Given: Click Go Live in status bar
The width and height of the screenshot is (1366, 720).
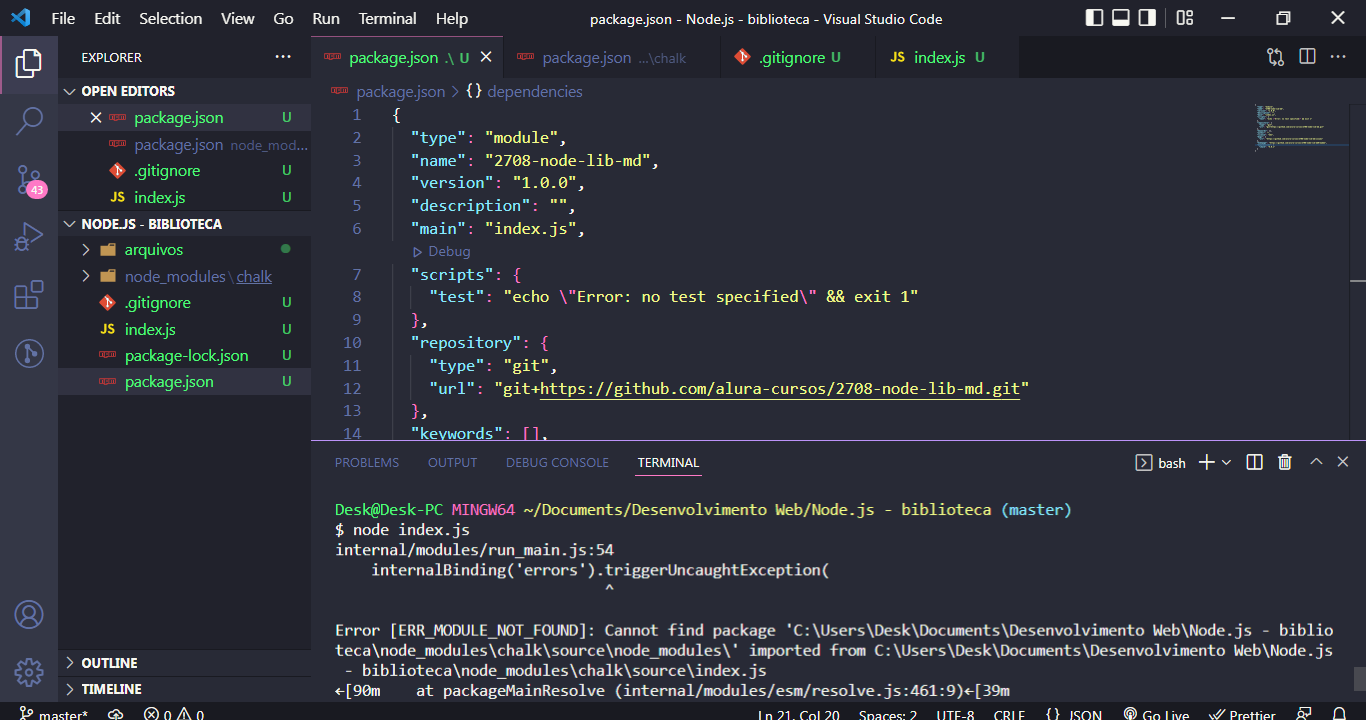Looking at the screenshot, I should pyautogui.click(x=1155, y=714).
